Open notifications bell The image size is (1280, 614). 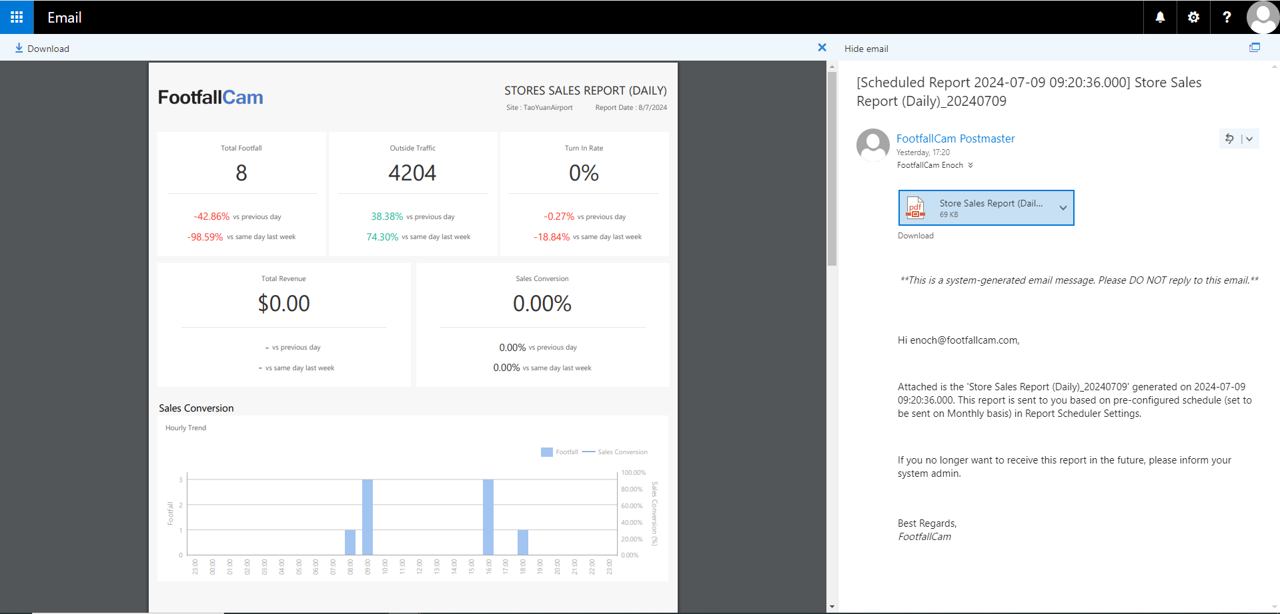[x=1160, y=17]
